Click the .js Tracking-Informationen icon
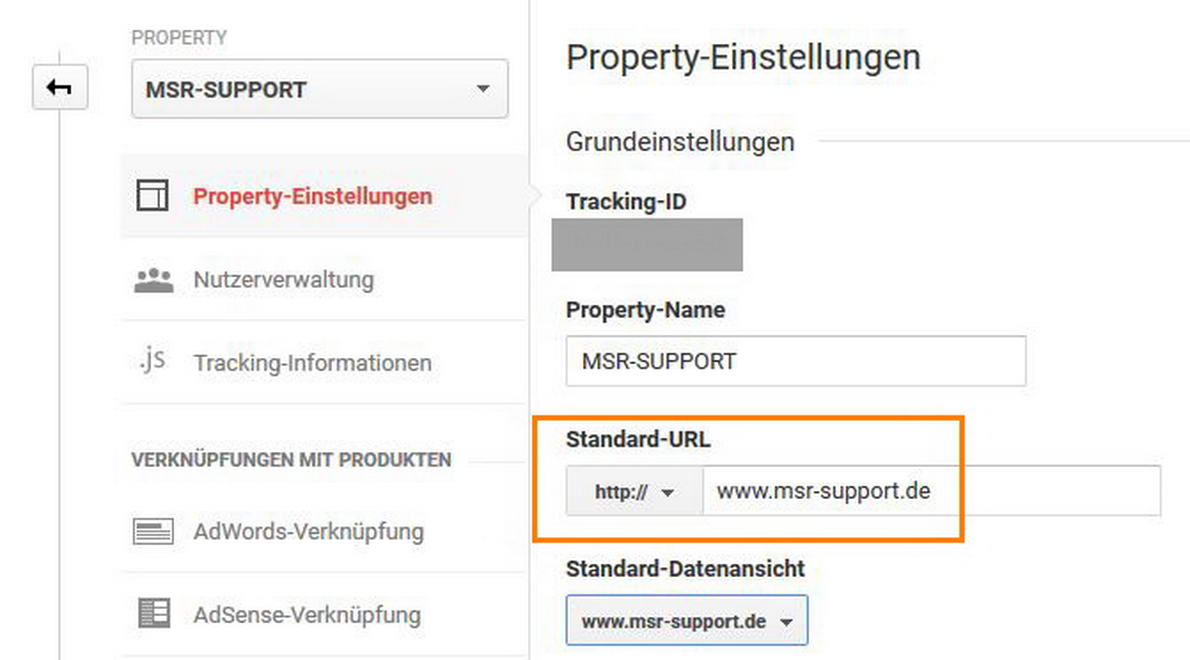 (x=152, y=362)
